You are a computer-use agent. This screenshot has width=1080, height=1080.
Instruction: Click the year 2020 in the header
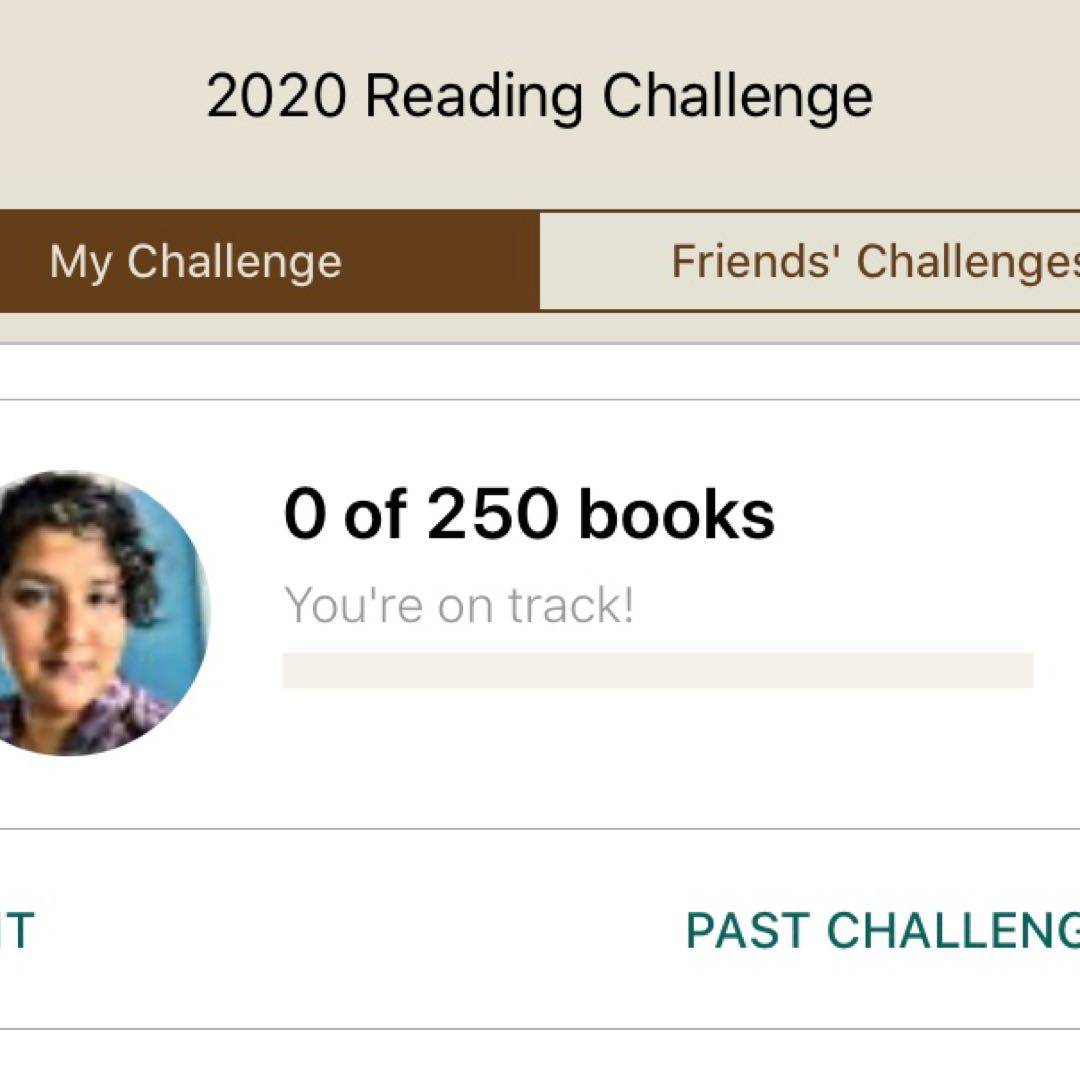[x=276, y=96]
